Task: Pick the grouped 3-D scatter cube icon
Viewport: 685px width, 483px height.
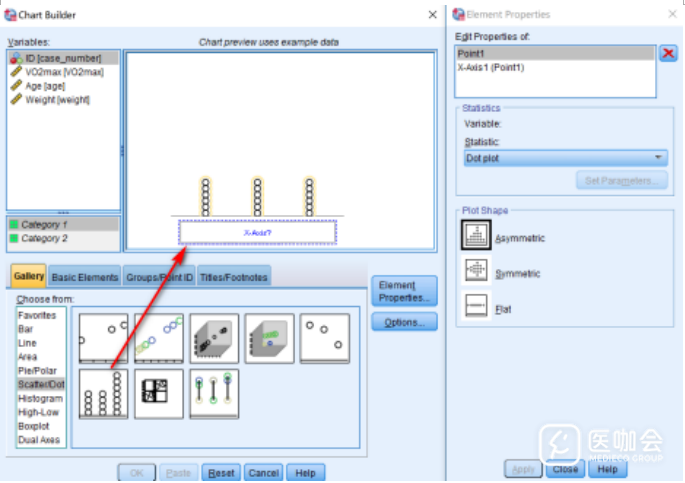Action: [270, 338]
